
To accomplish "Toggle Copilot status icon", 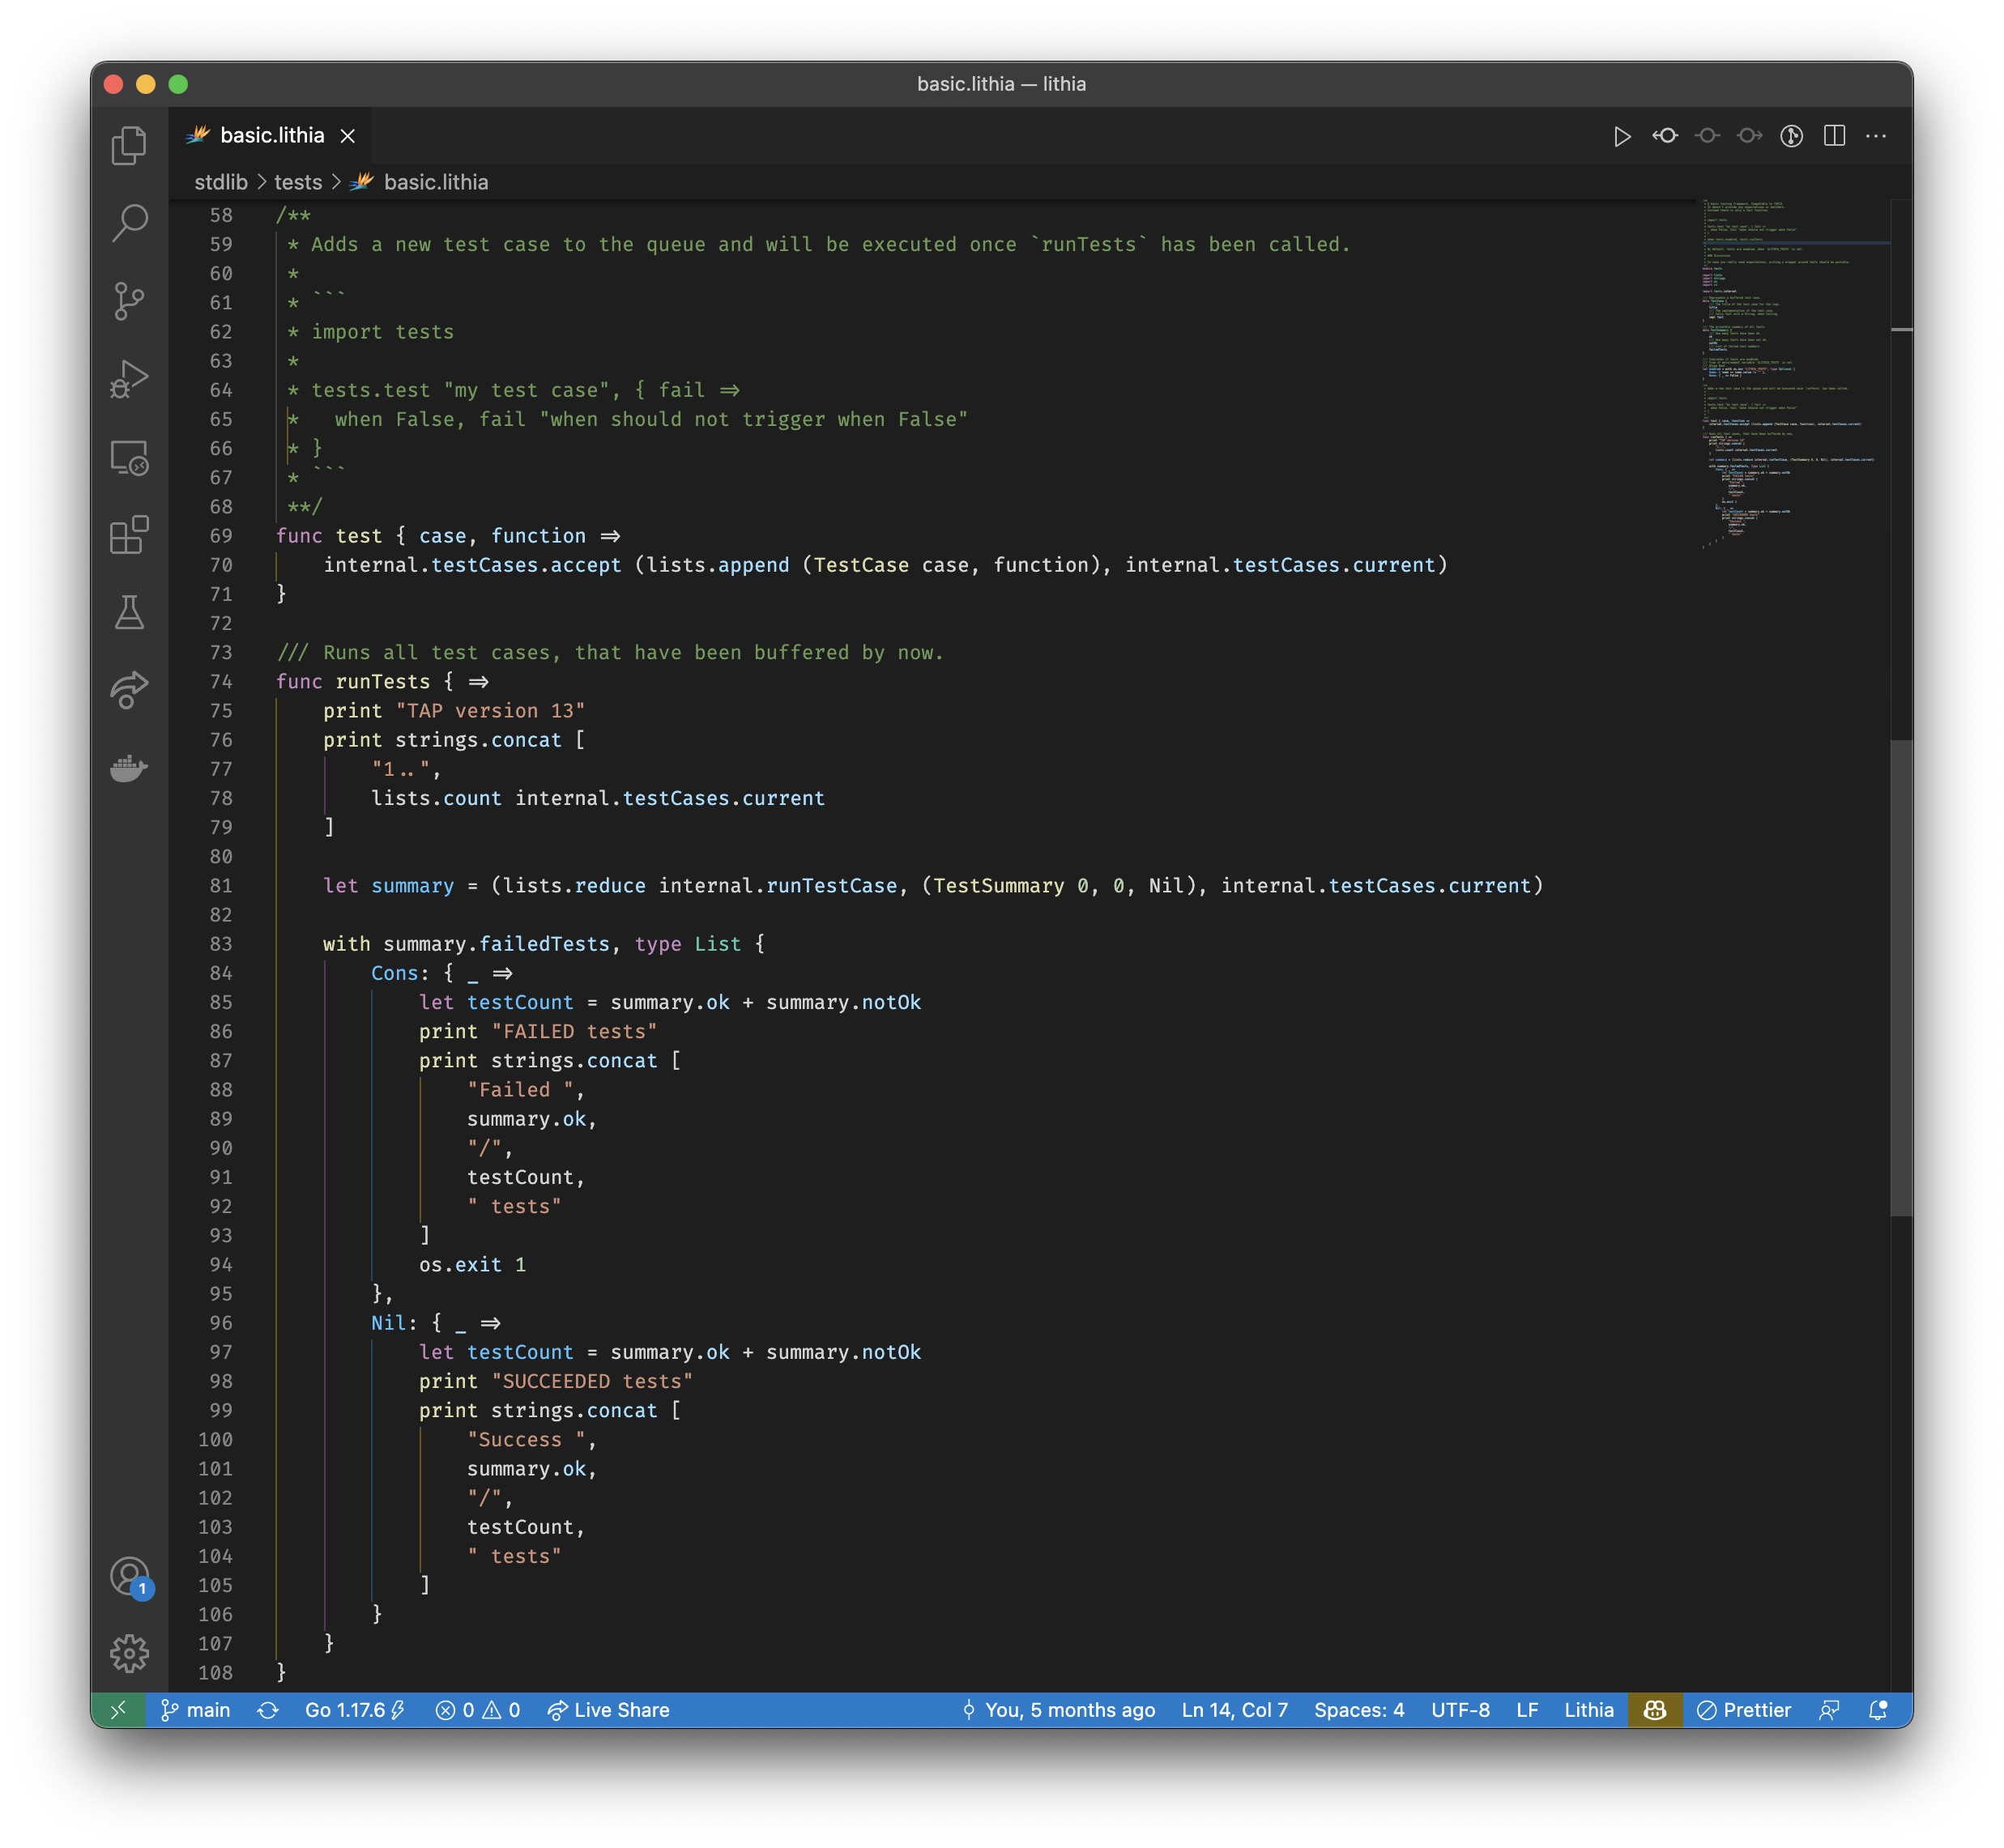I will (1655, 1710).
